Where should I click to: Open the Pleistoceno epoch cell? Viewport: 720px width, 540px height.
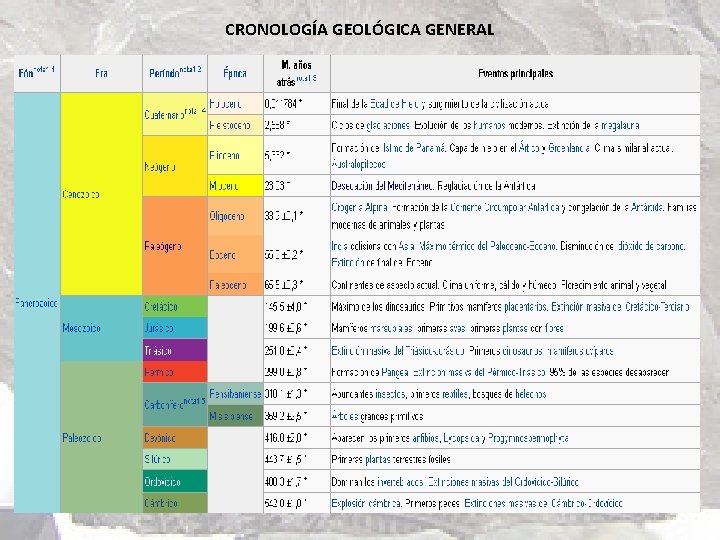coord(235,125)
